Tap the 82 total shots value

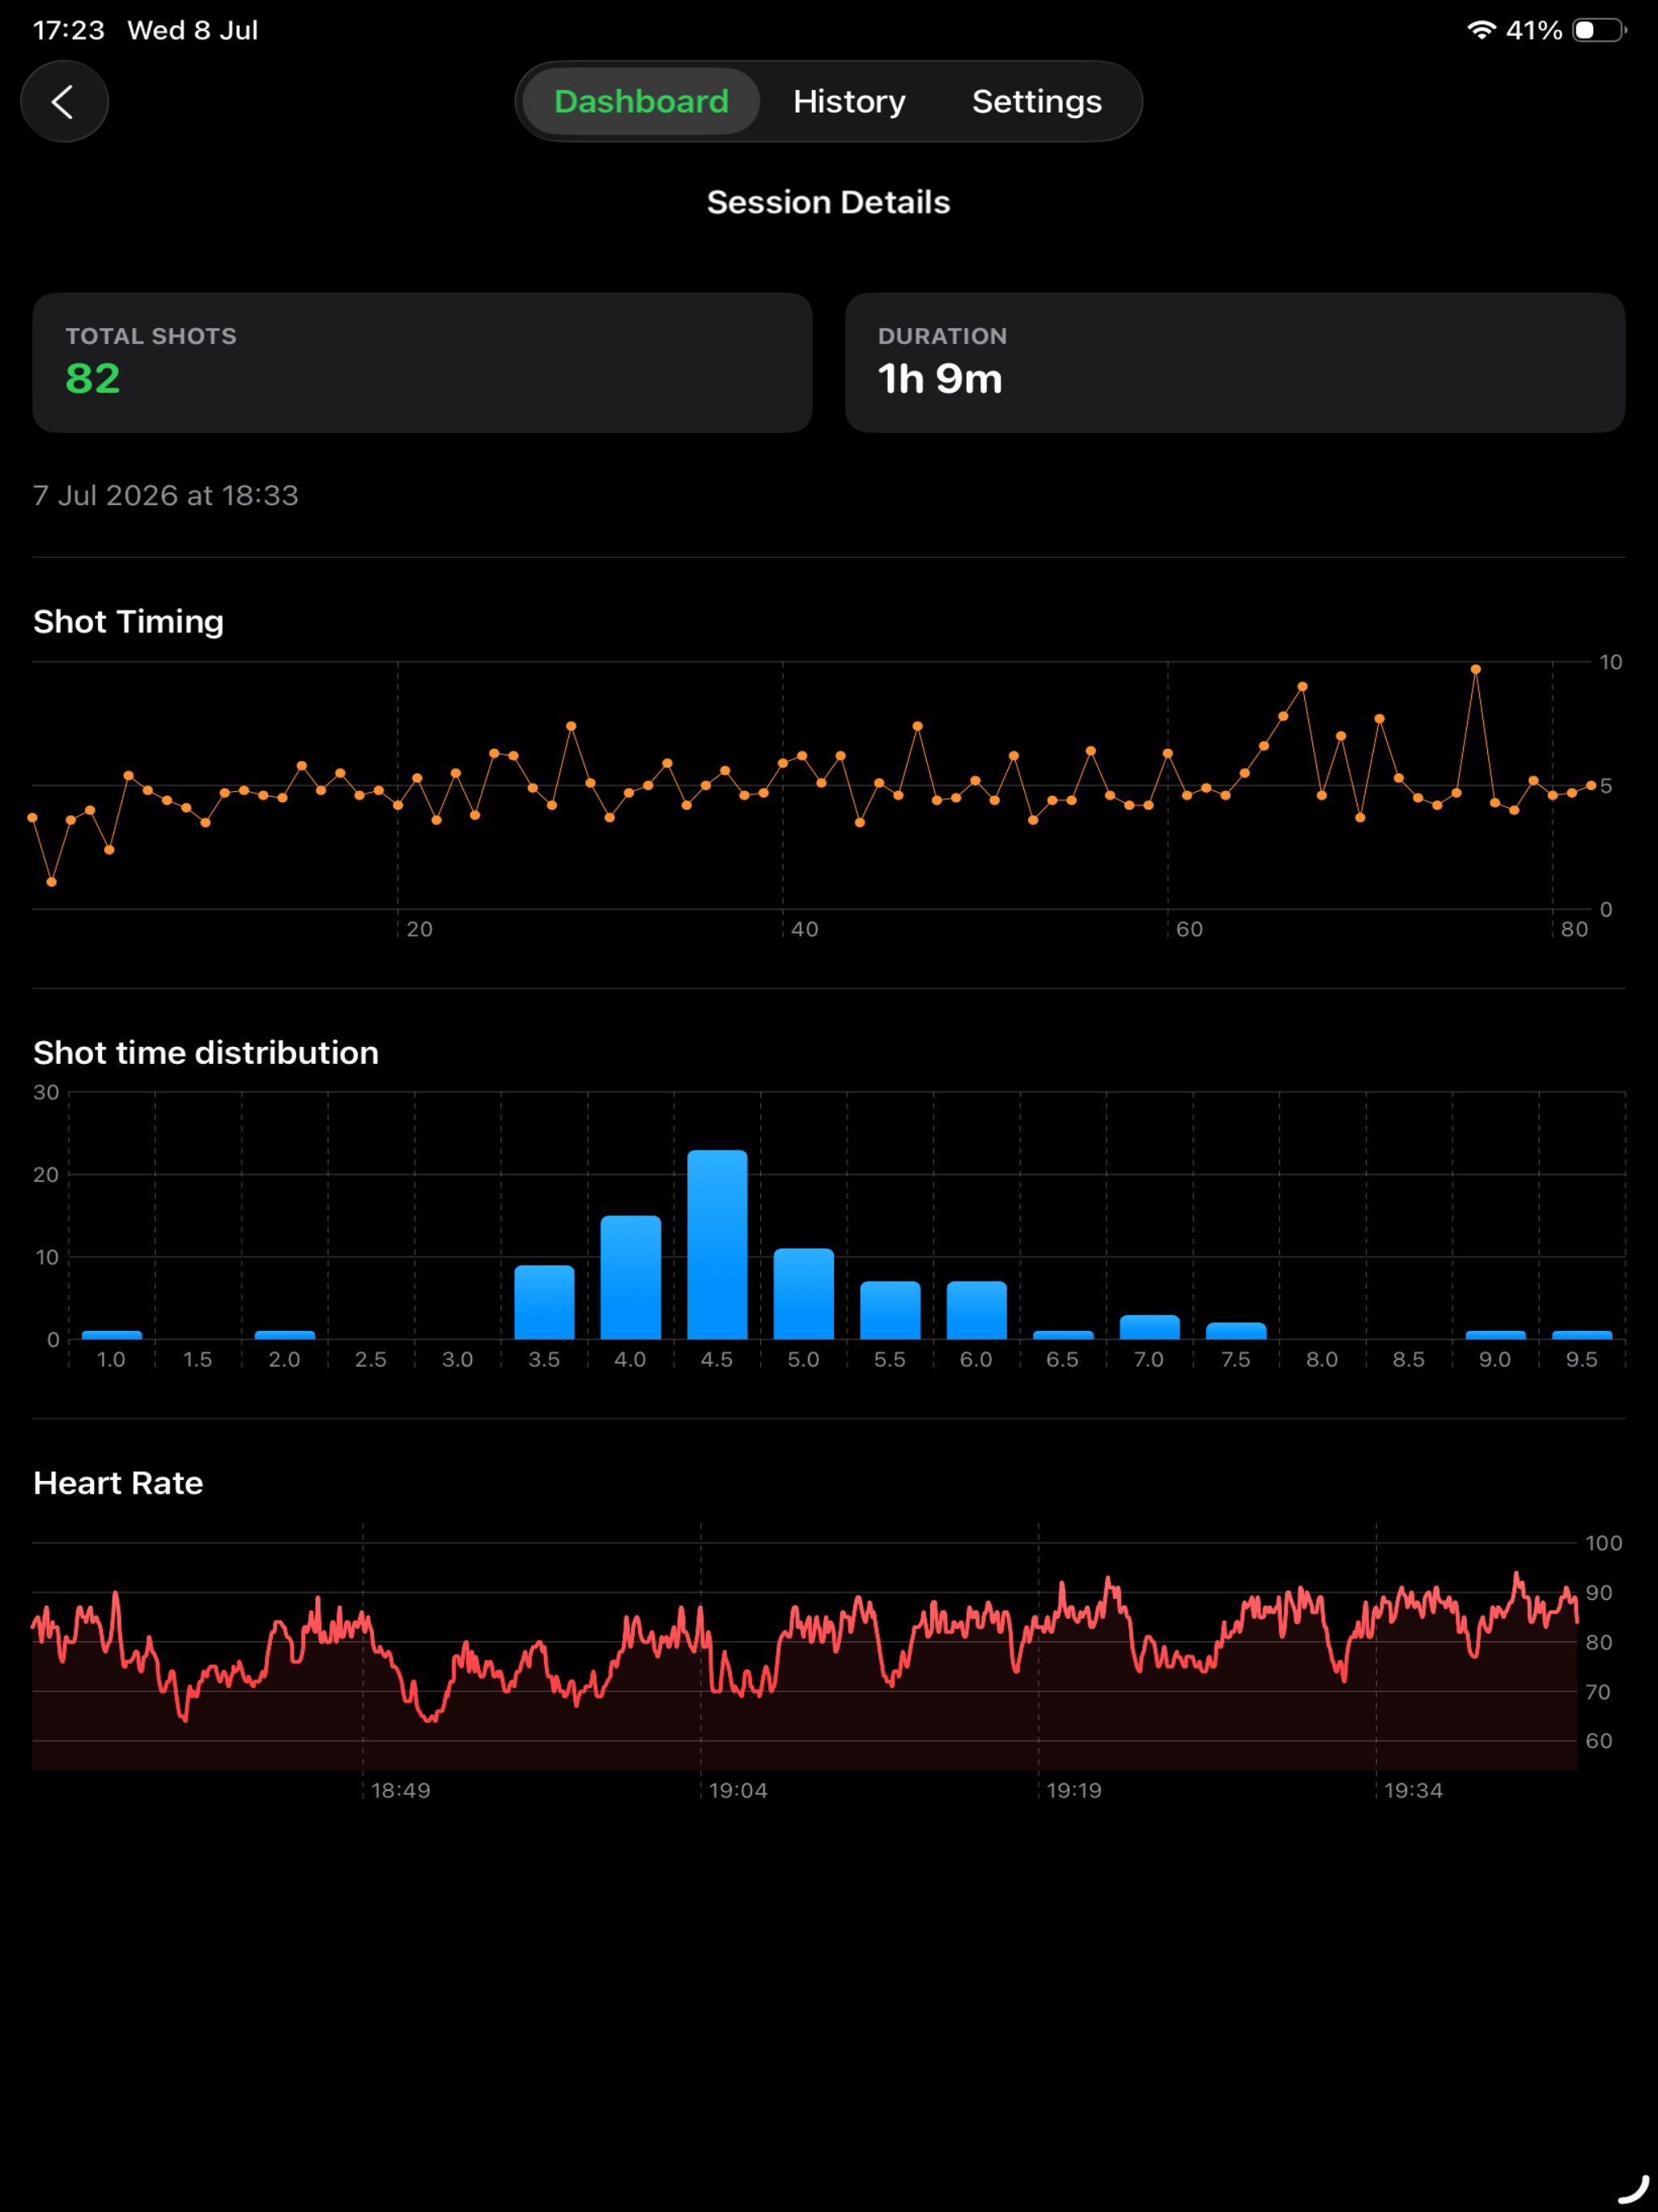[x=93, y=379]
